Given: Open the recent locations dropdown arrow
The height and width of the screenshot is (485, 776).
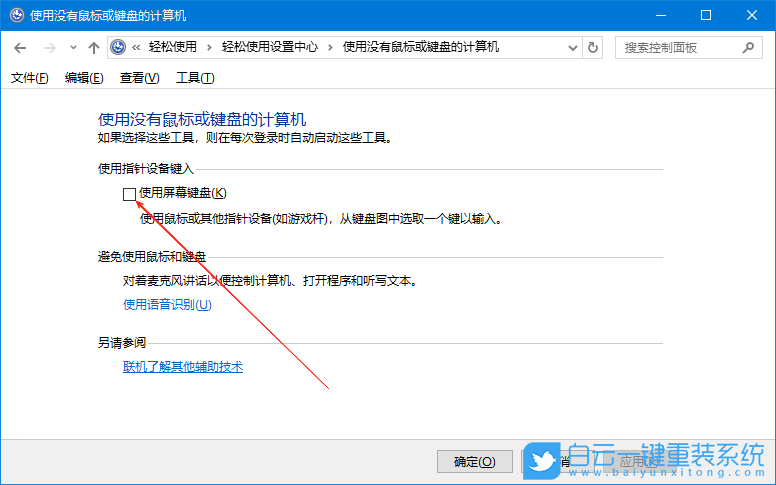Looking at the screenshot, I should tap(73, 48).
